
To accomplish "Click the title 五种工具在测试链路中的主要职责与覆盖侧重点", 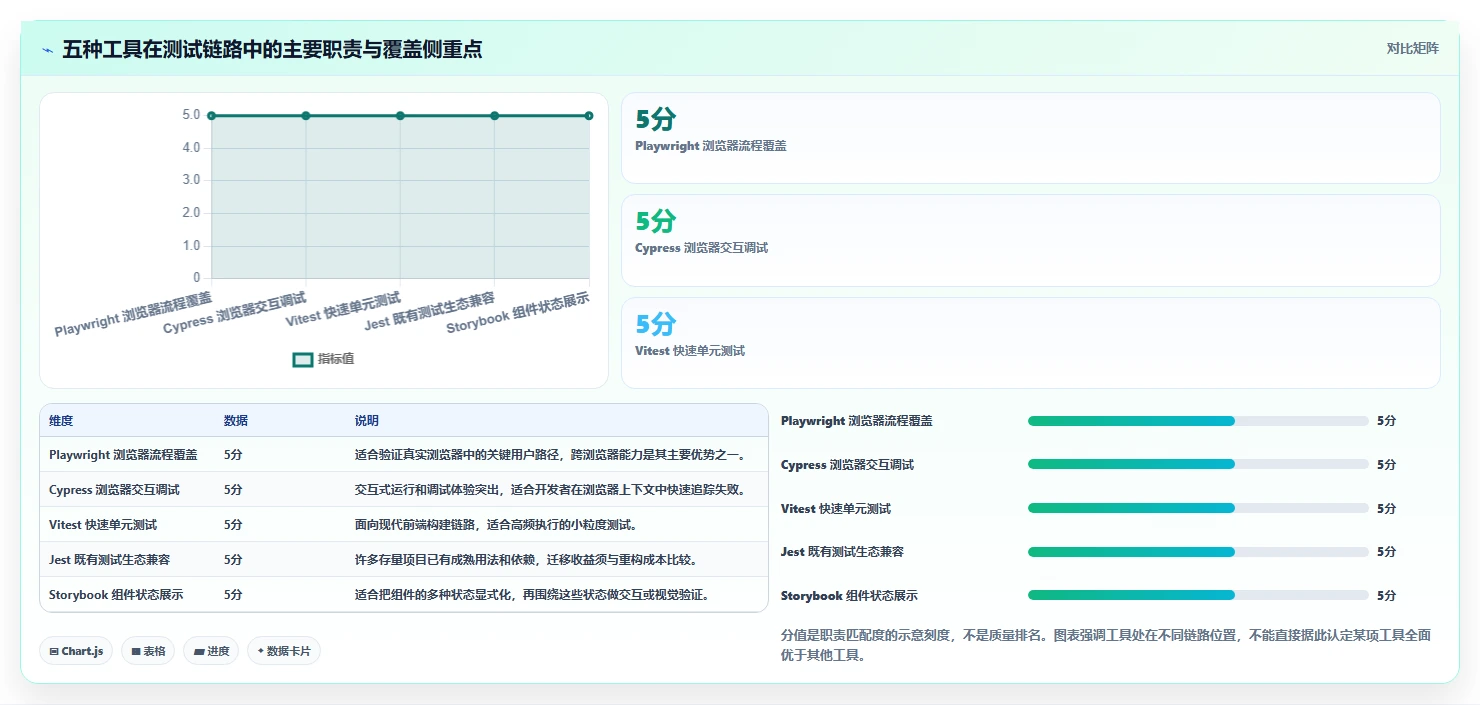I will (272, 49).
